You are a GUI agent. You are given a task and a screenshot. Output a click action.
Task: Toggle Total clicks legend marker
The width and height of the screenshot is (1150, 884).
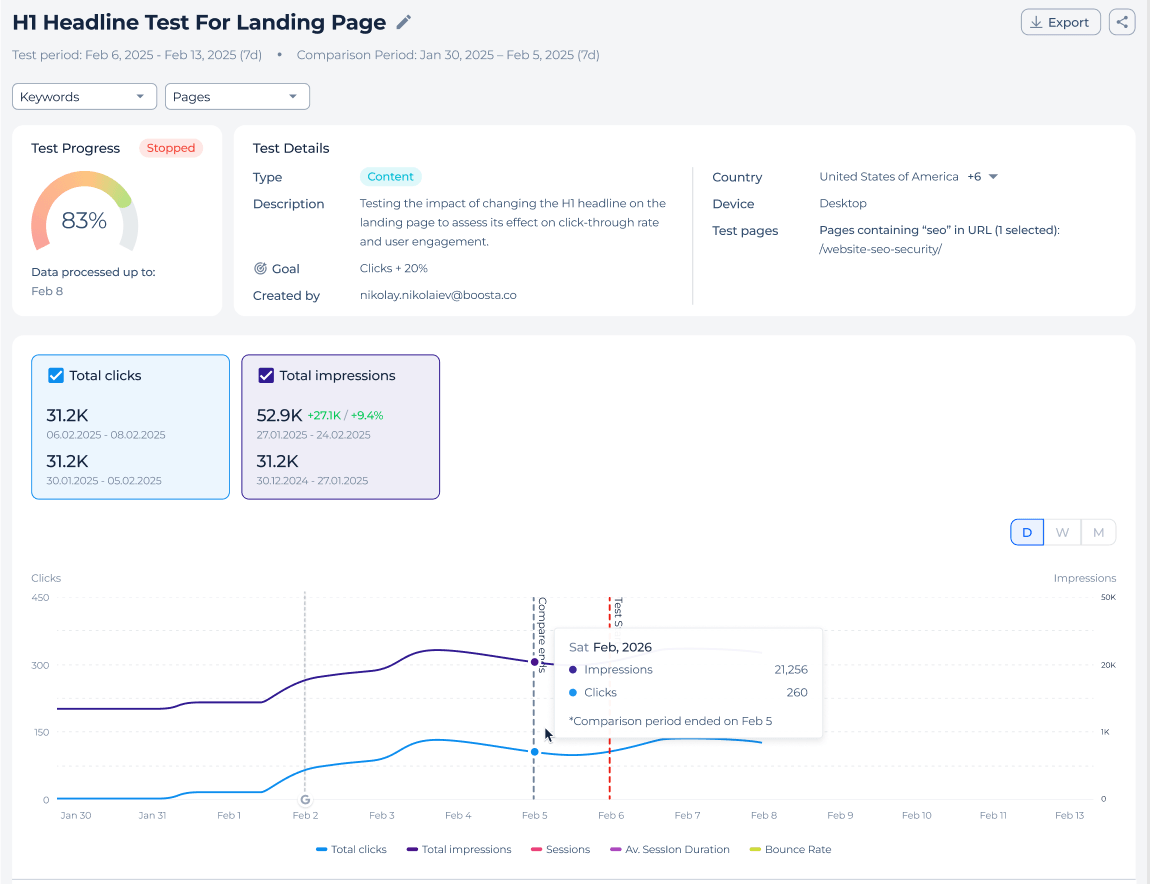click(321, 850)
